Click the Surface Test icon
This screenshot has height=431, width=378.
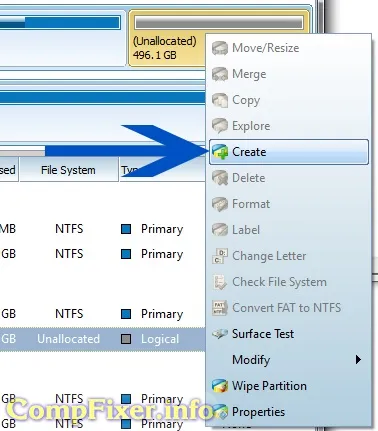220,334
